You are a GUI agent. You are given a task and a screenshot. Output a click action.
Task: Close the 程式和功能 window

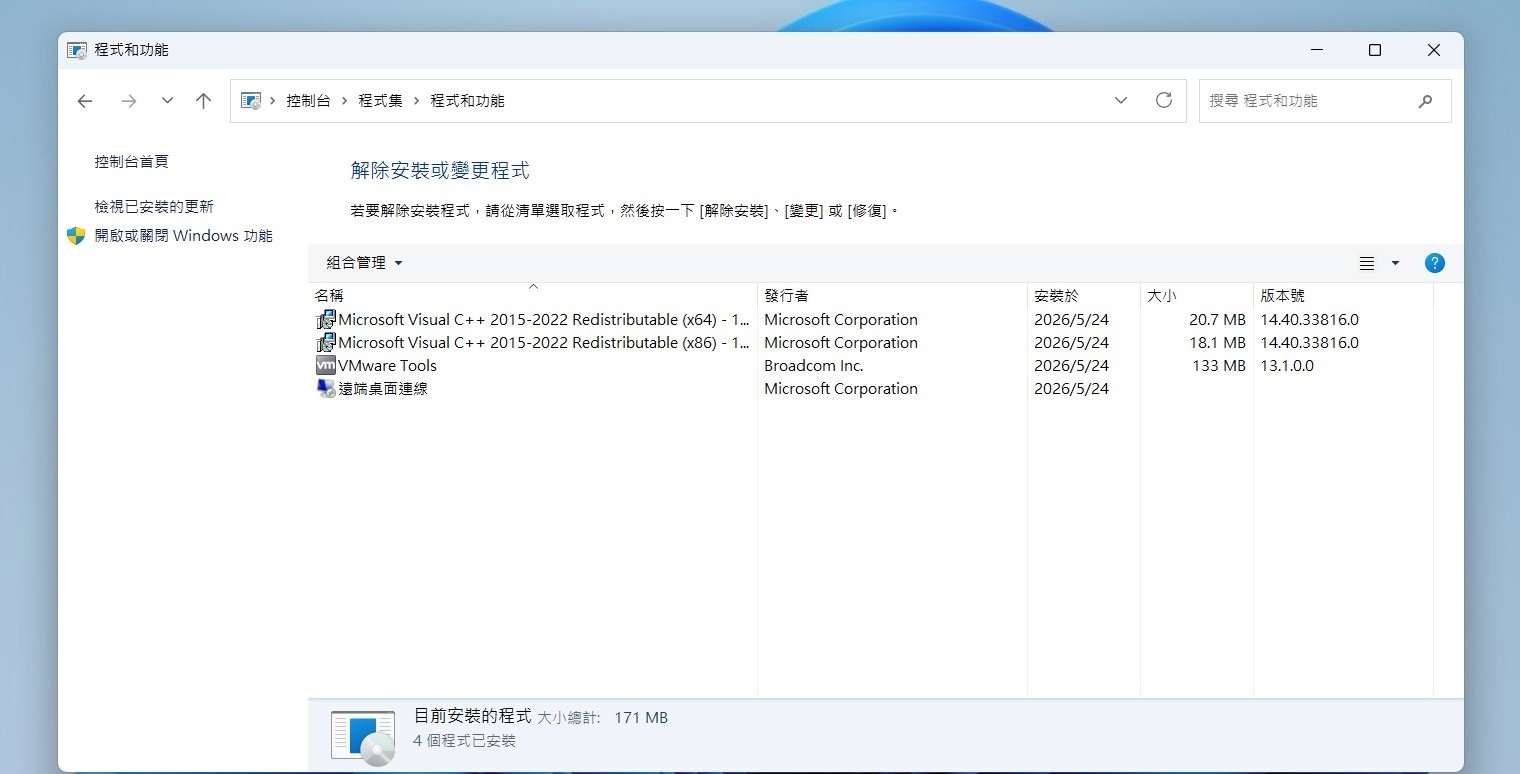click(1433, 50)
